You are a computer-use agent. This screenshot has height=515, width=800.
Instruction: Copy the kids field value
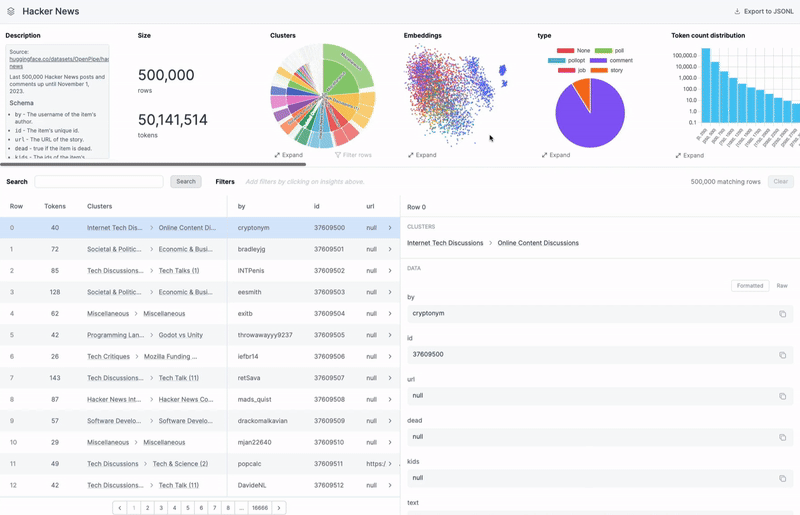tap(782, 479)
